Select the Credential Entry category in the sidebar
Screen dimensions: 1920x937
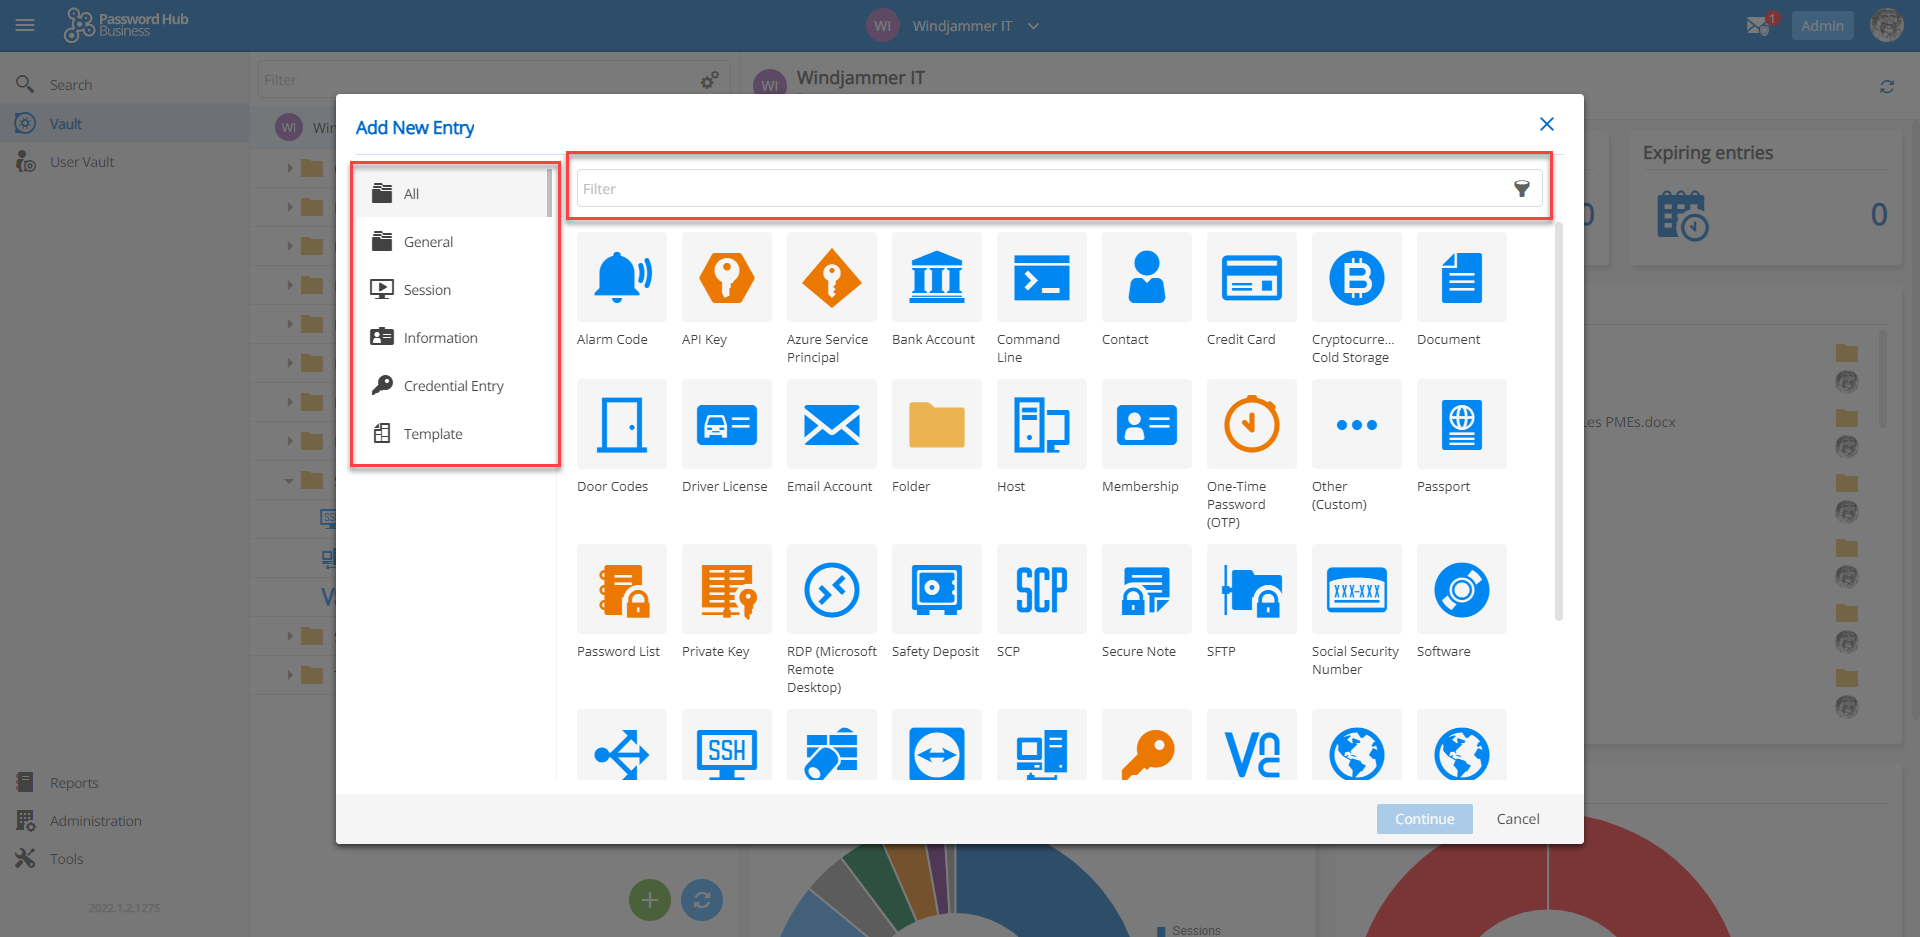click(x=453, y=386)
